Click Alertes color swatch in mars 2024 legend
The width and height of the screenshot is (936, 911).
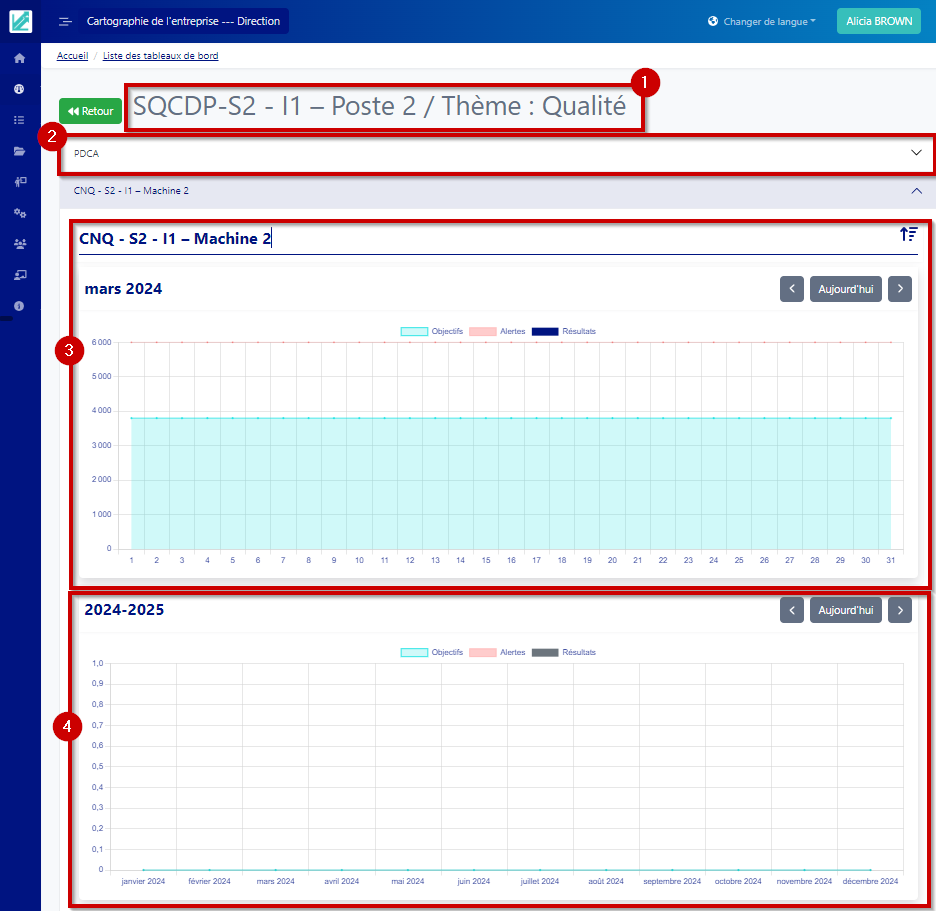[482, 331]
